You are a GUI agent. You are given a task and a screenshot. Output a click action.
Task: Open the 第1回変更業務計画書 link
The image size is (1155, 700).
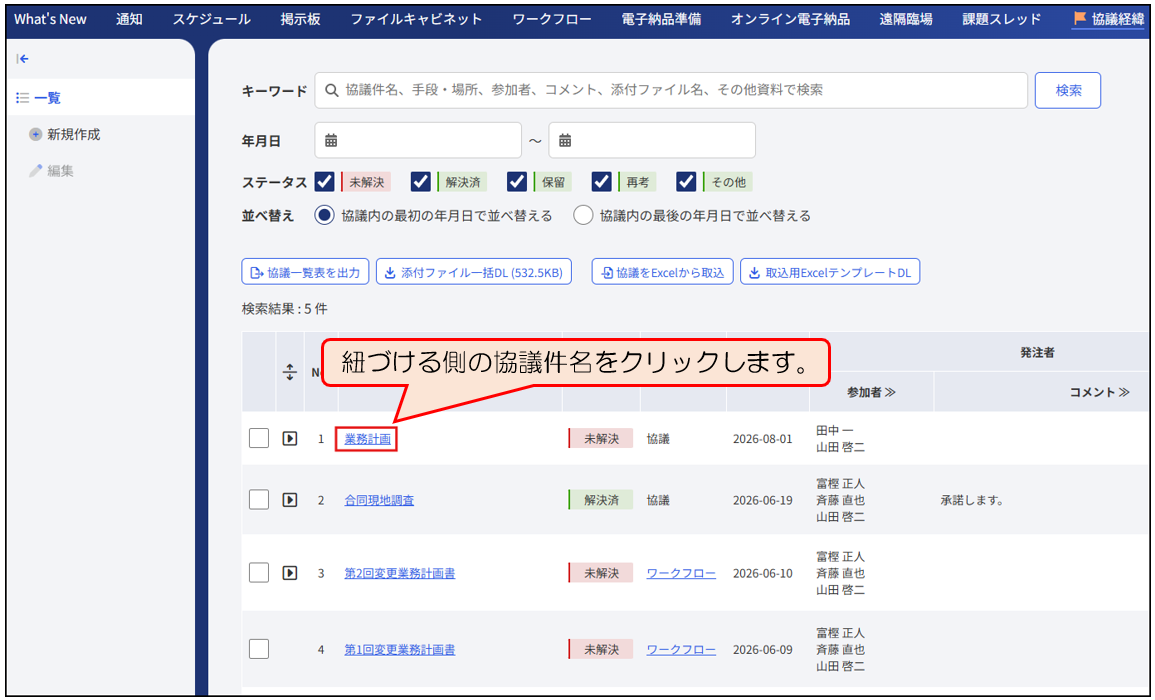point(400,649)
